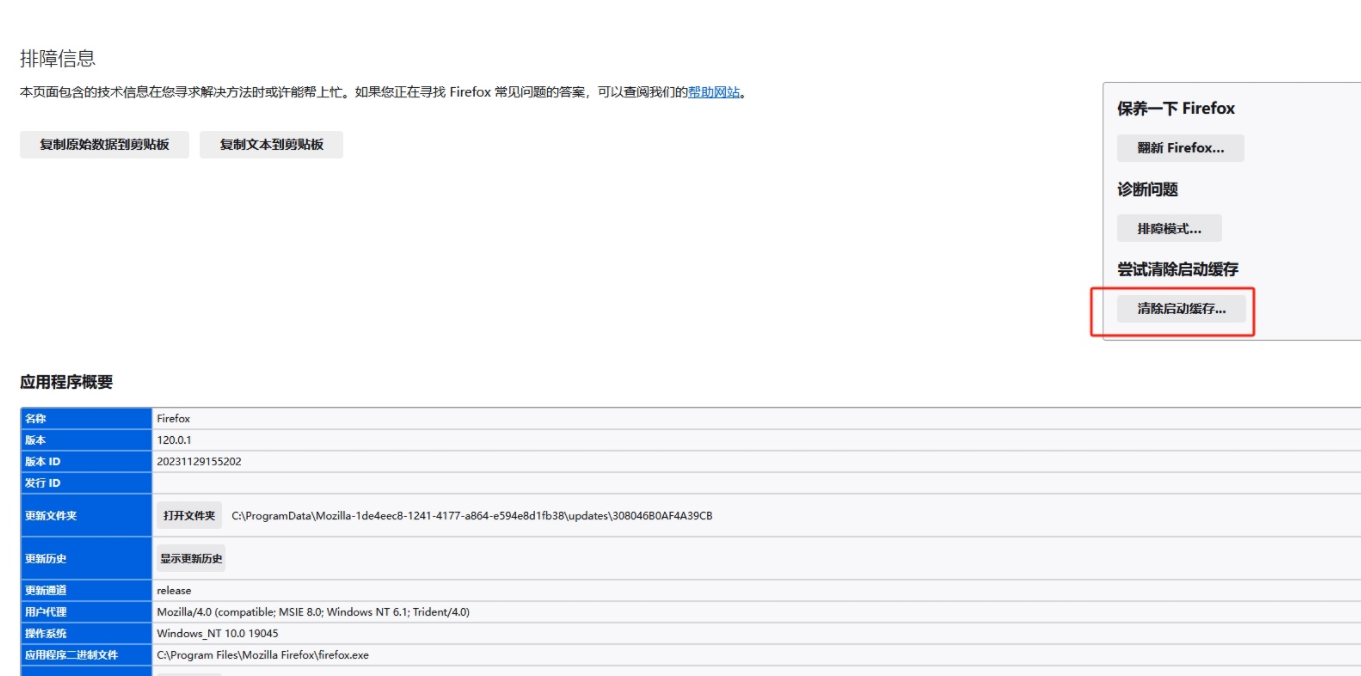Select the intro paragraph starting 本页面包含的技术信息
Viewport: 1361px width, 676px height.
(384, 92)
